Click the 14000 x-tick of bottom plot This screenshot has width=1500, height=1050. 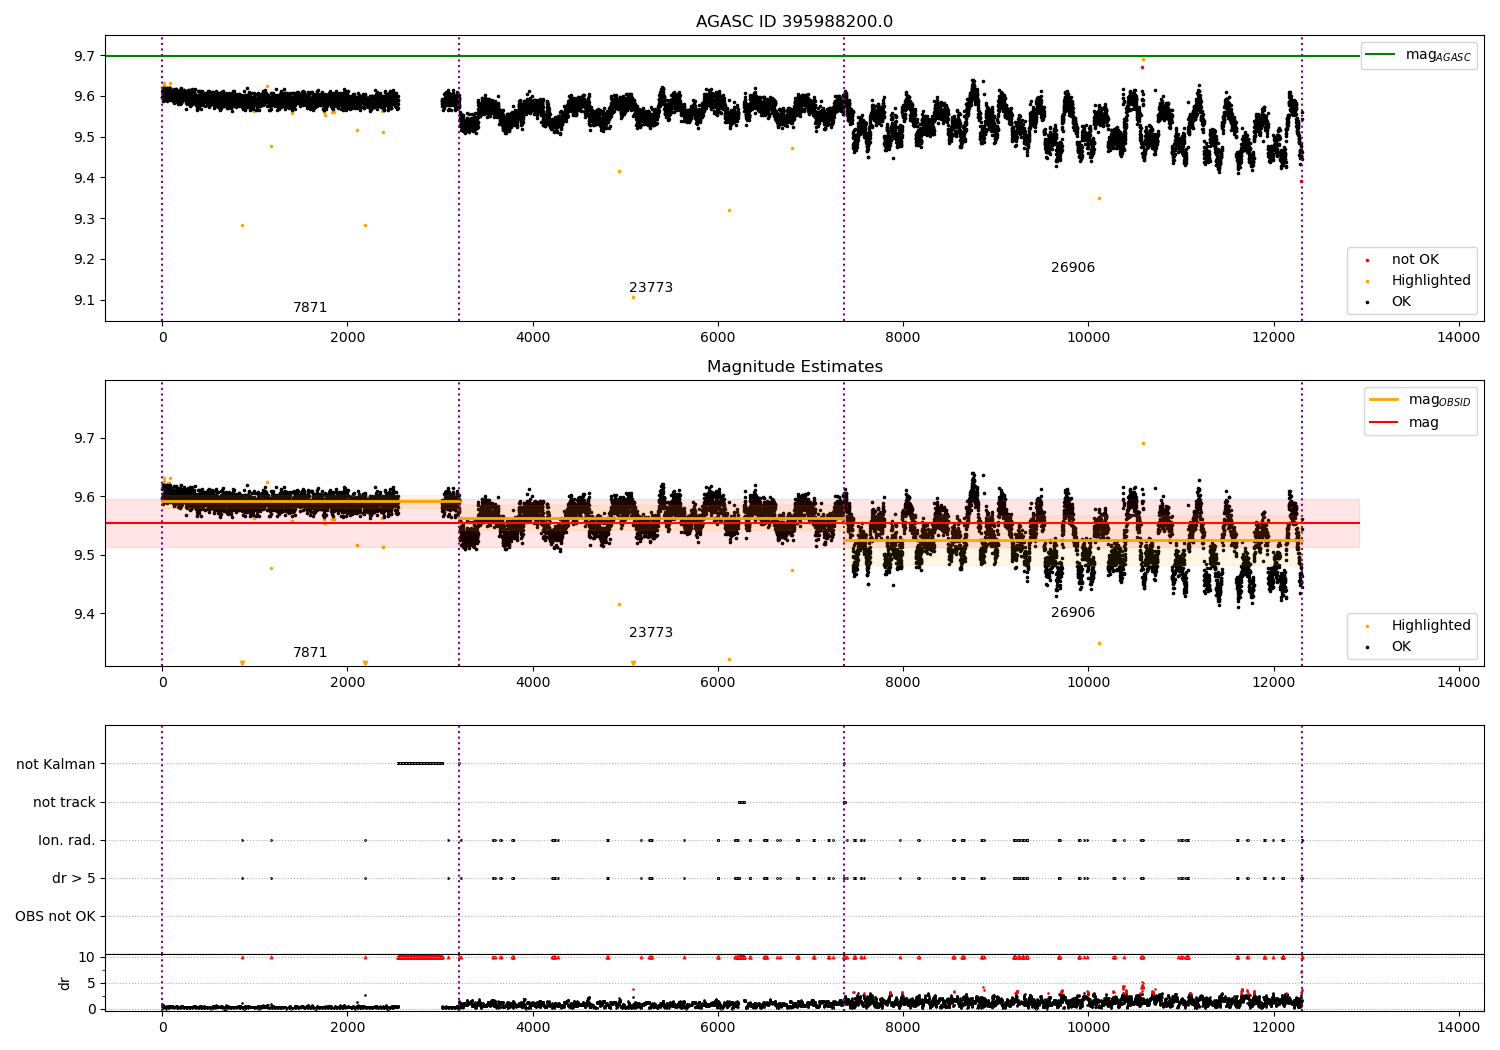coord(1458,1027)
